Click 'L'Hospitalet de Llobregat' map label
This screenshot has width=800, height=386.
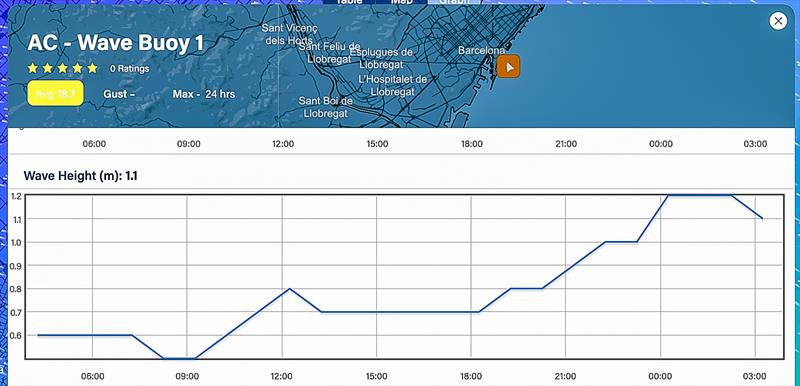[392, 85]
